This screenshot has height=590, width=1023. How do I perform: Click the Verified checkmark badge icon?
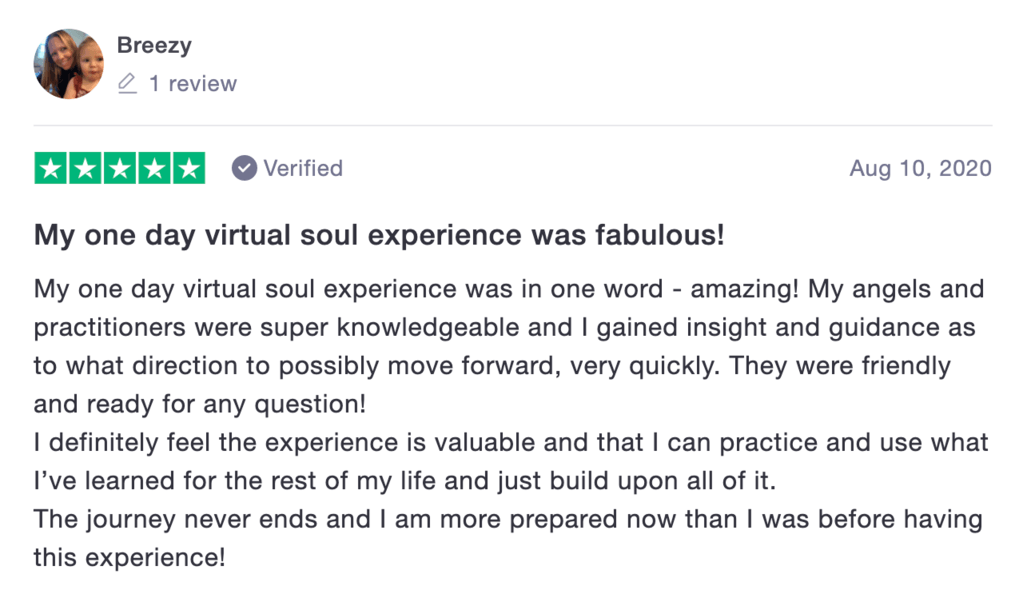tap(244, 168)
